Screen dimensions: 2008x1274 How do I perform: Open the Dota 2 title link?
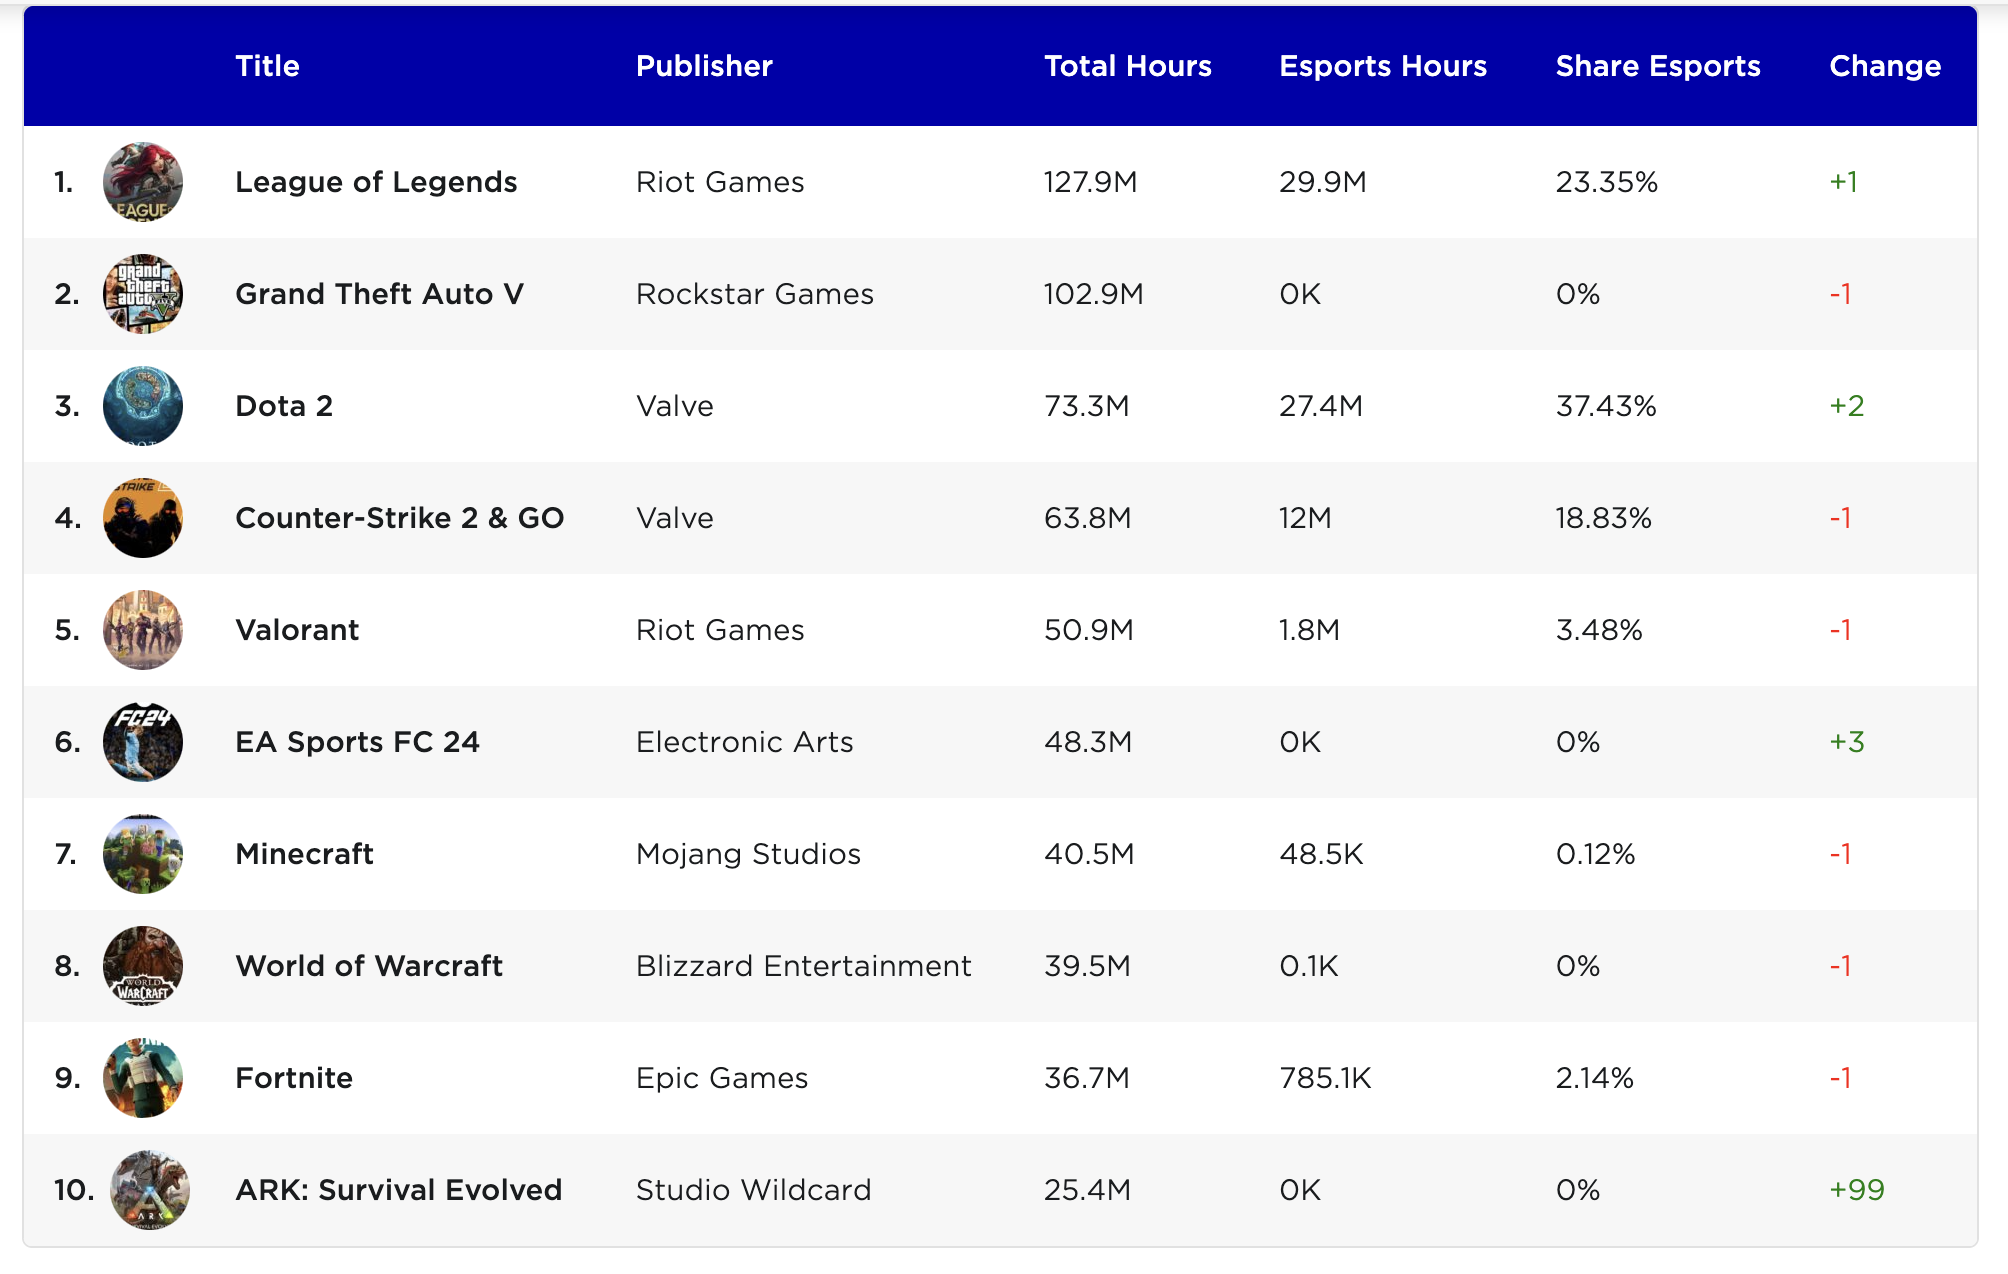pyautogui.click(x=284, y=406)
